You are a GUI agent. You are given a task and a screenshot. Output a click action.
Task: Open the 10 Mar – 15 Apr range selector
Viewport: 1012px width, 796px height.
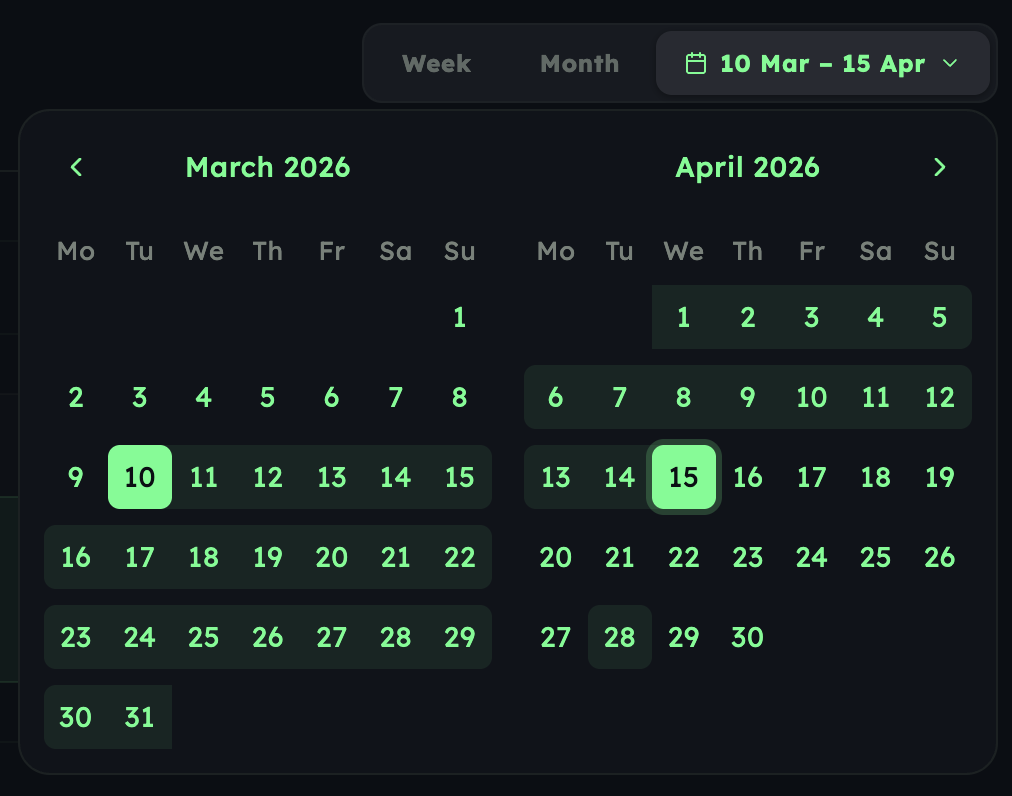click(x=822, y=63)
